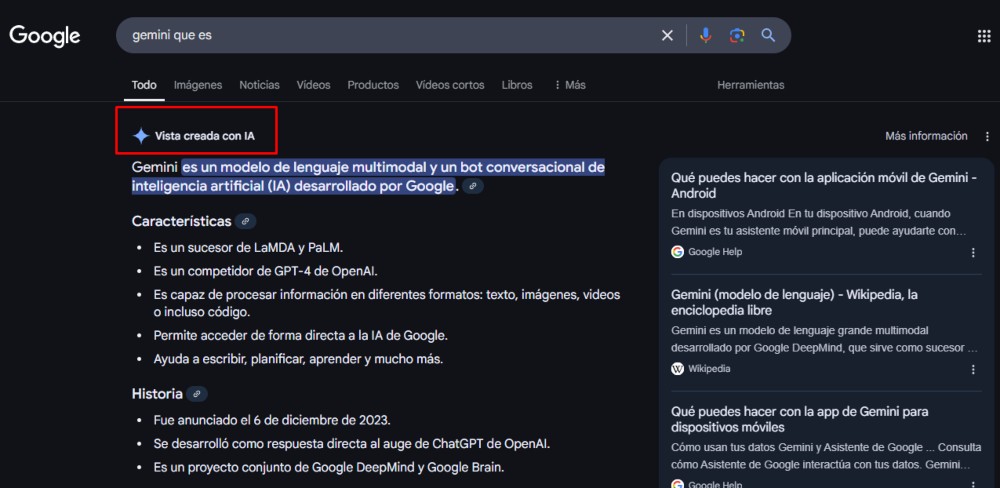Start voice search with the microphone icon

[705, 36]
